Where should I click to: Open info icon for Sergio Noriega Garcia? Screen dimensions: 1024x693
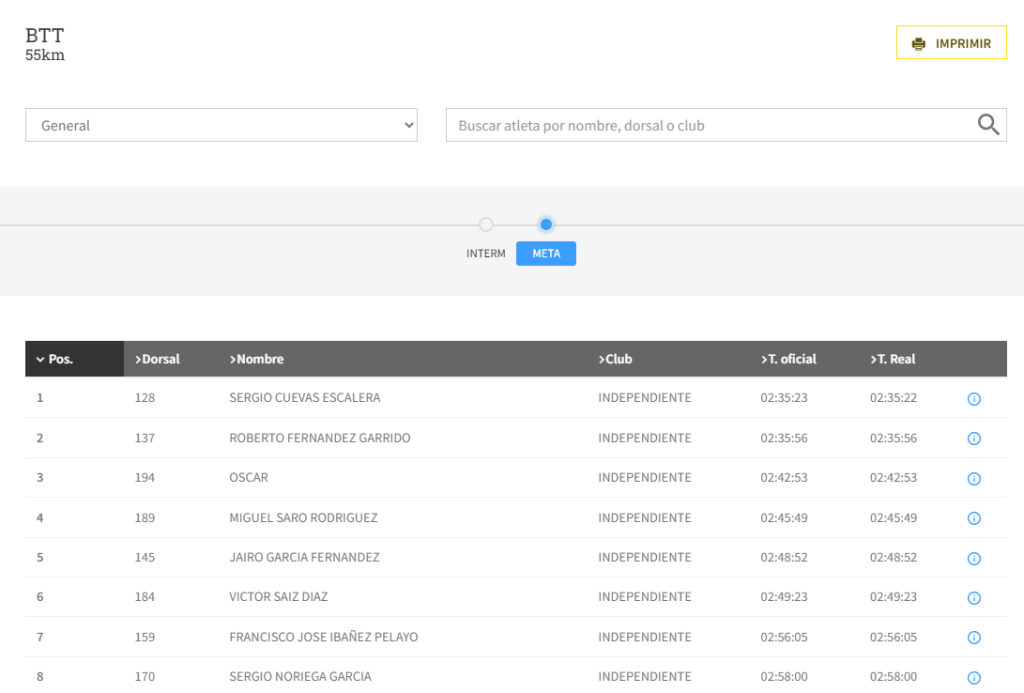[x=974, y=677]
